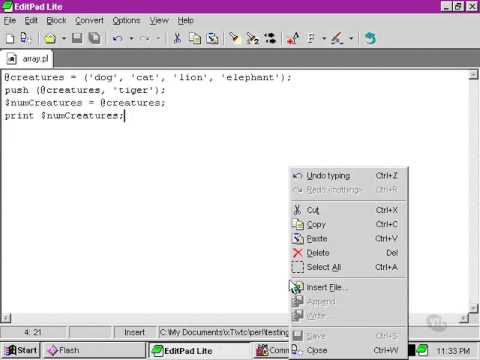Click the '4: 21' cursor position status field
Image resolution: width=480 pixels, height=360 pixels.
(x=33, y=332)
